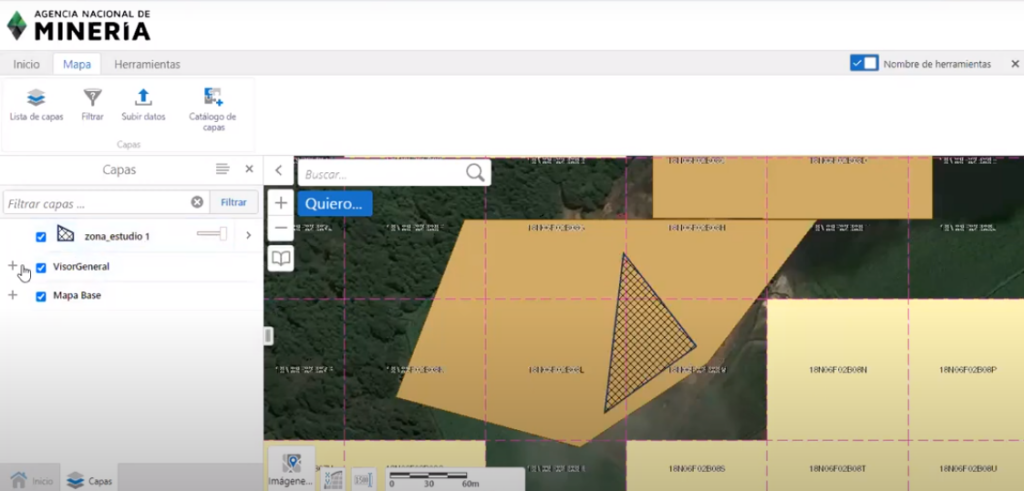Image resolution: width=1024 pixels, height=491 pixels.
Task: Click the panel resize handle on map edge
Action: (x=268, y=336)
